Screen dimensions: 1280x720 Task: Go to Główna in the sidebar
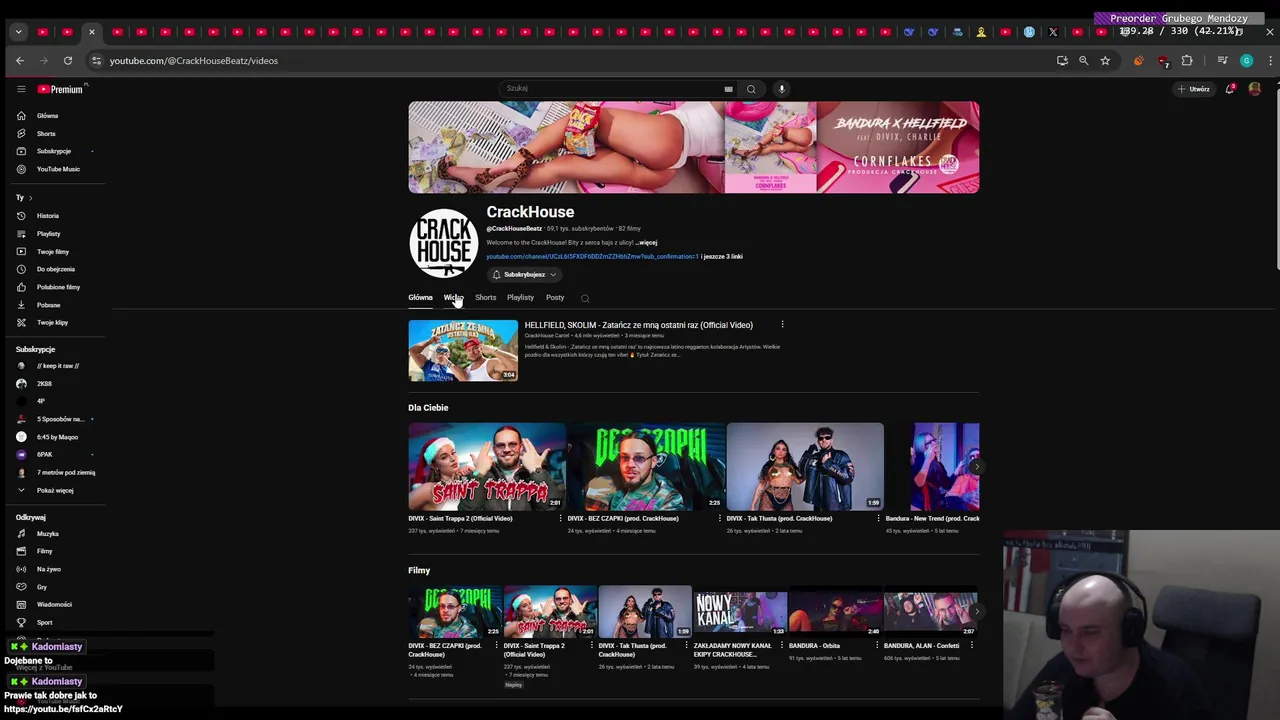(x=48, y=116)
